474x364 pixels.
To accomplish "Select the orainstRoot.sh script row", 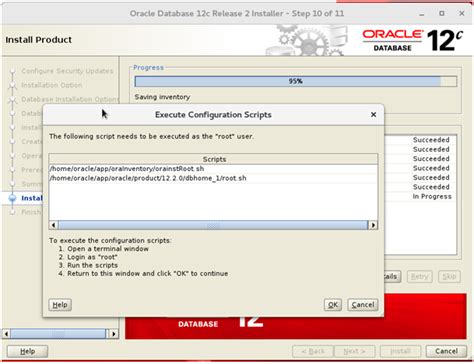I will point(213,169).
